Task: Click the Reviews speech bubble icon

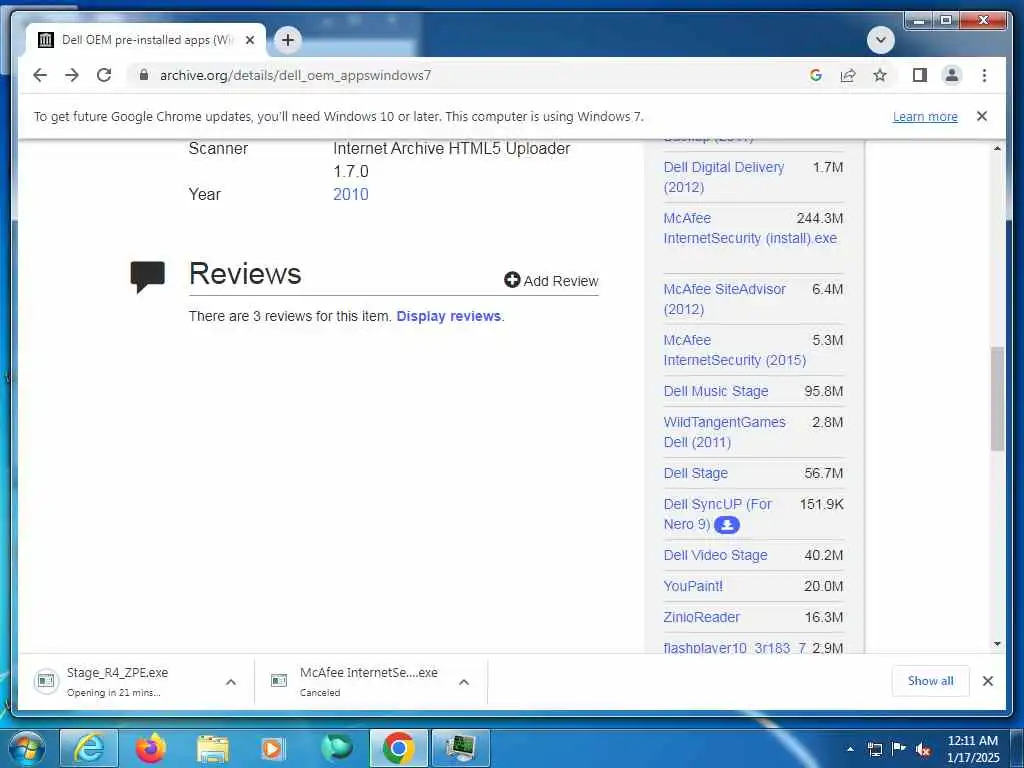Action: (148, 276)
